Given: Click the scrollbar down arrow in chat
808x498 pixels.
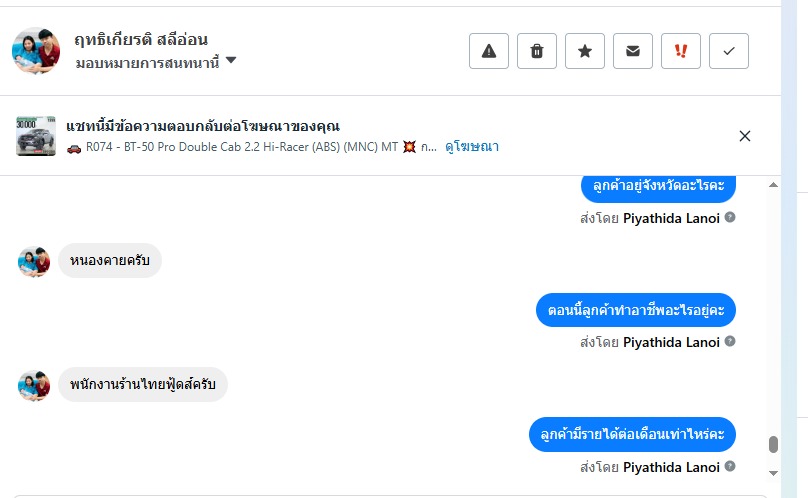Looking at the screenshot, I should pyautogui.click(x=773, y=472).
